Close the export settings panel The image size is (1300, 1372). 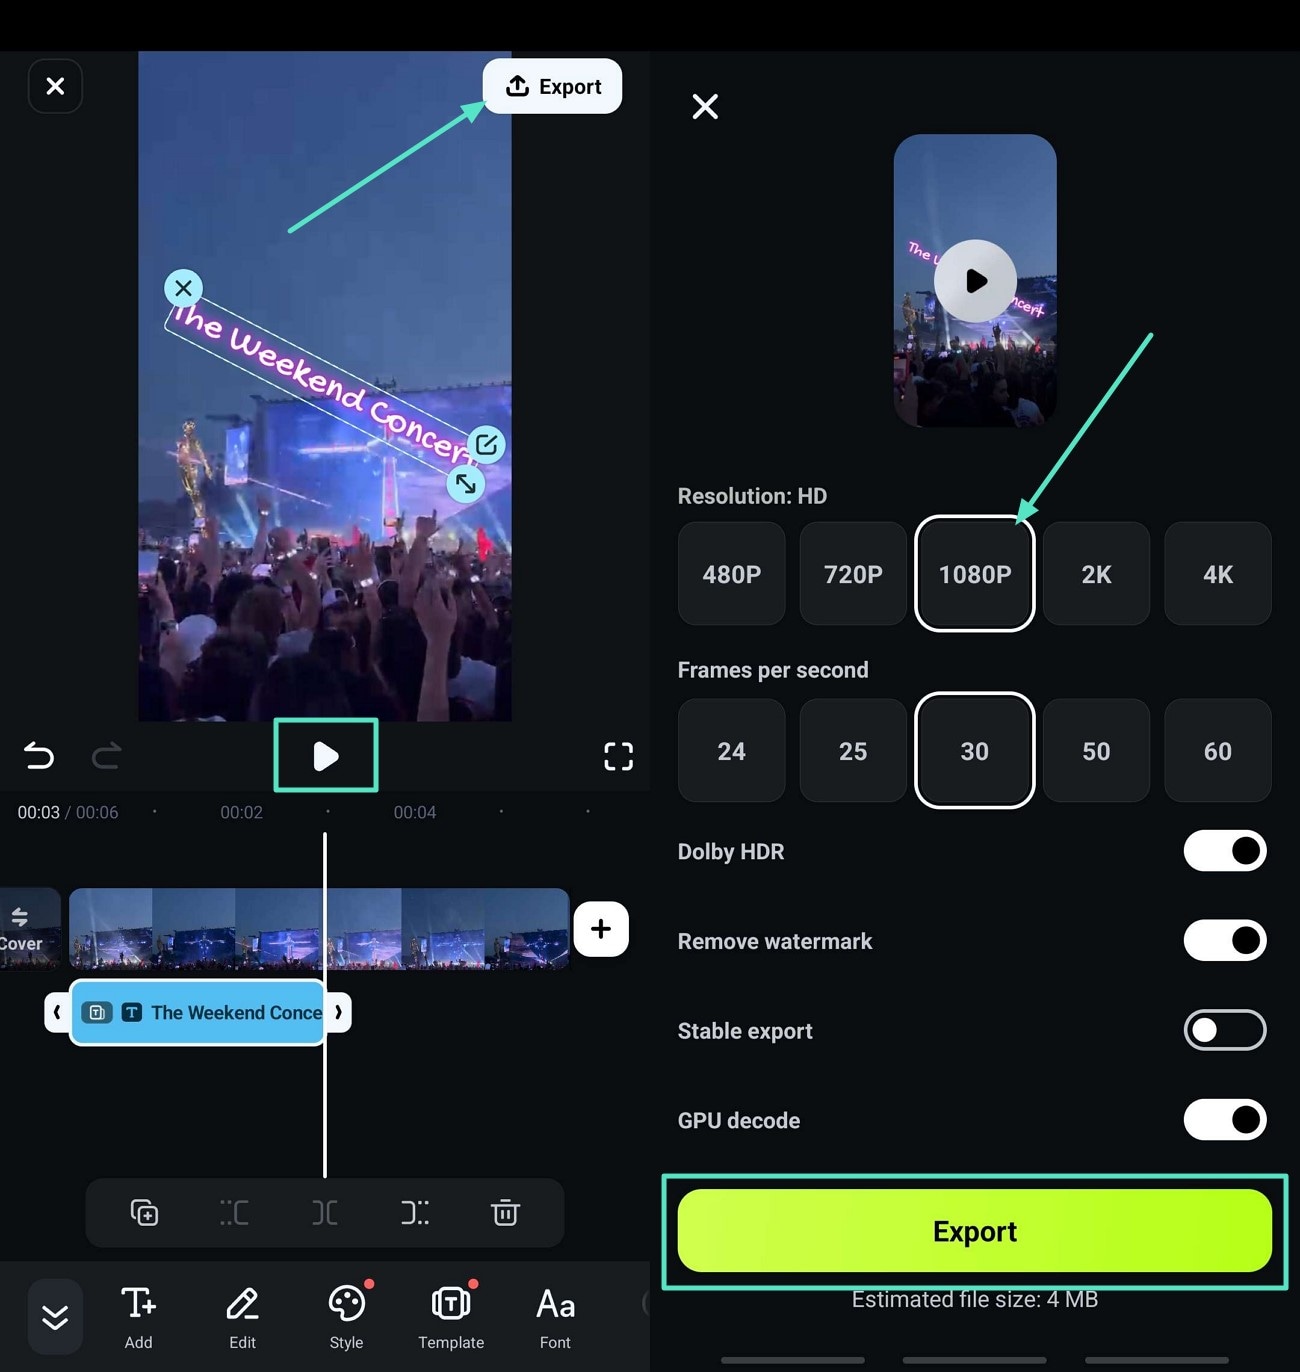click(705, 106)
